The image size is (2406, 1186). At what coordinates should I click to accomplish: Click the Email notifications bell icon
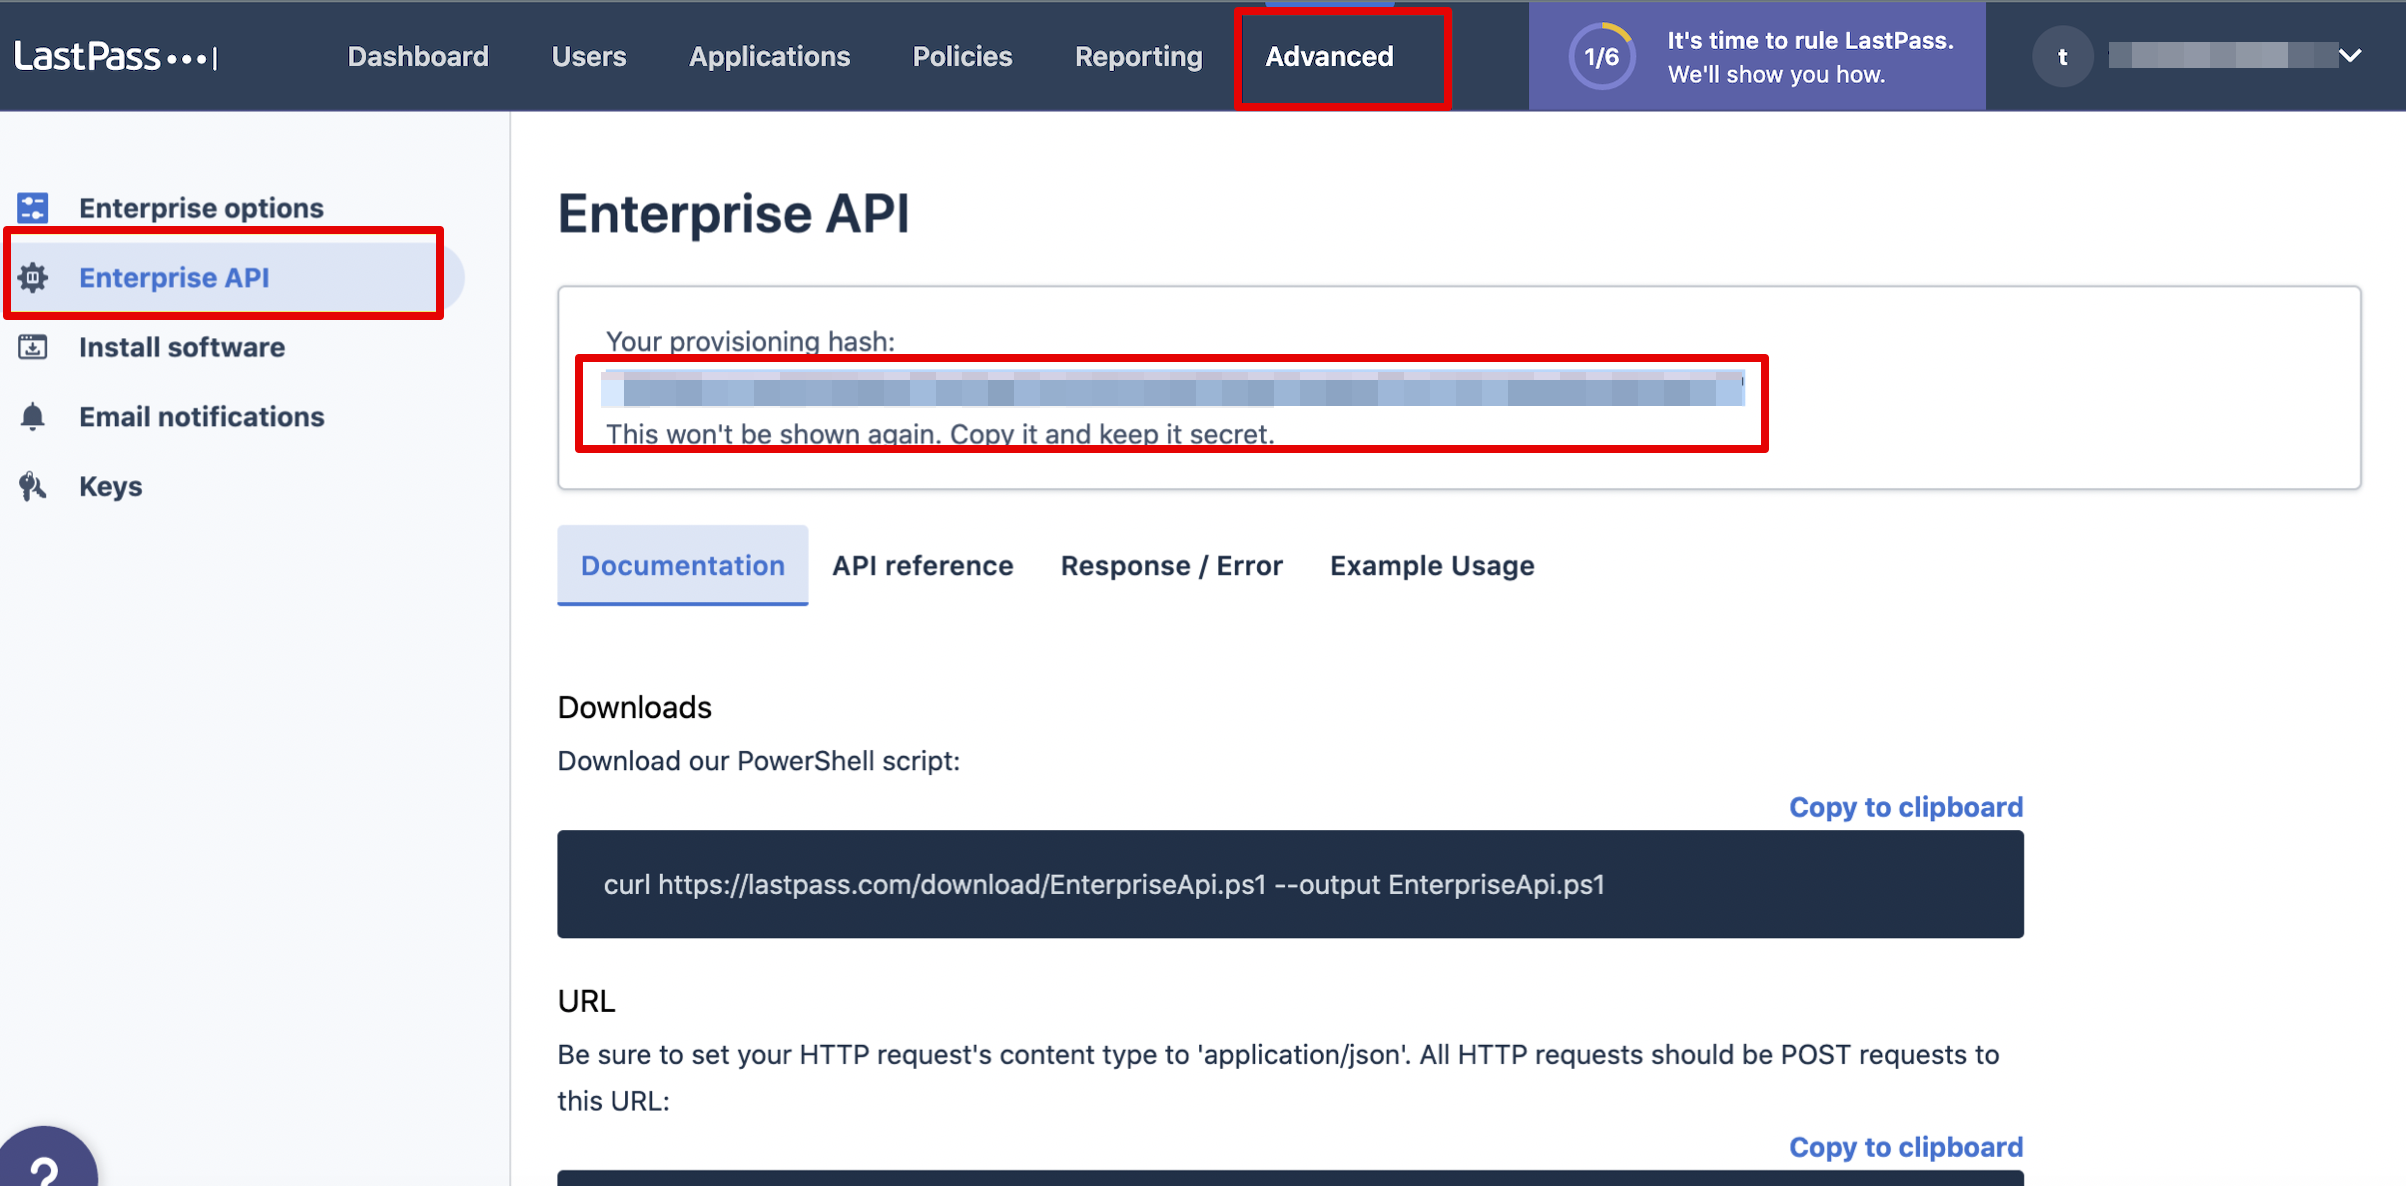[x=33, y=416]
